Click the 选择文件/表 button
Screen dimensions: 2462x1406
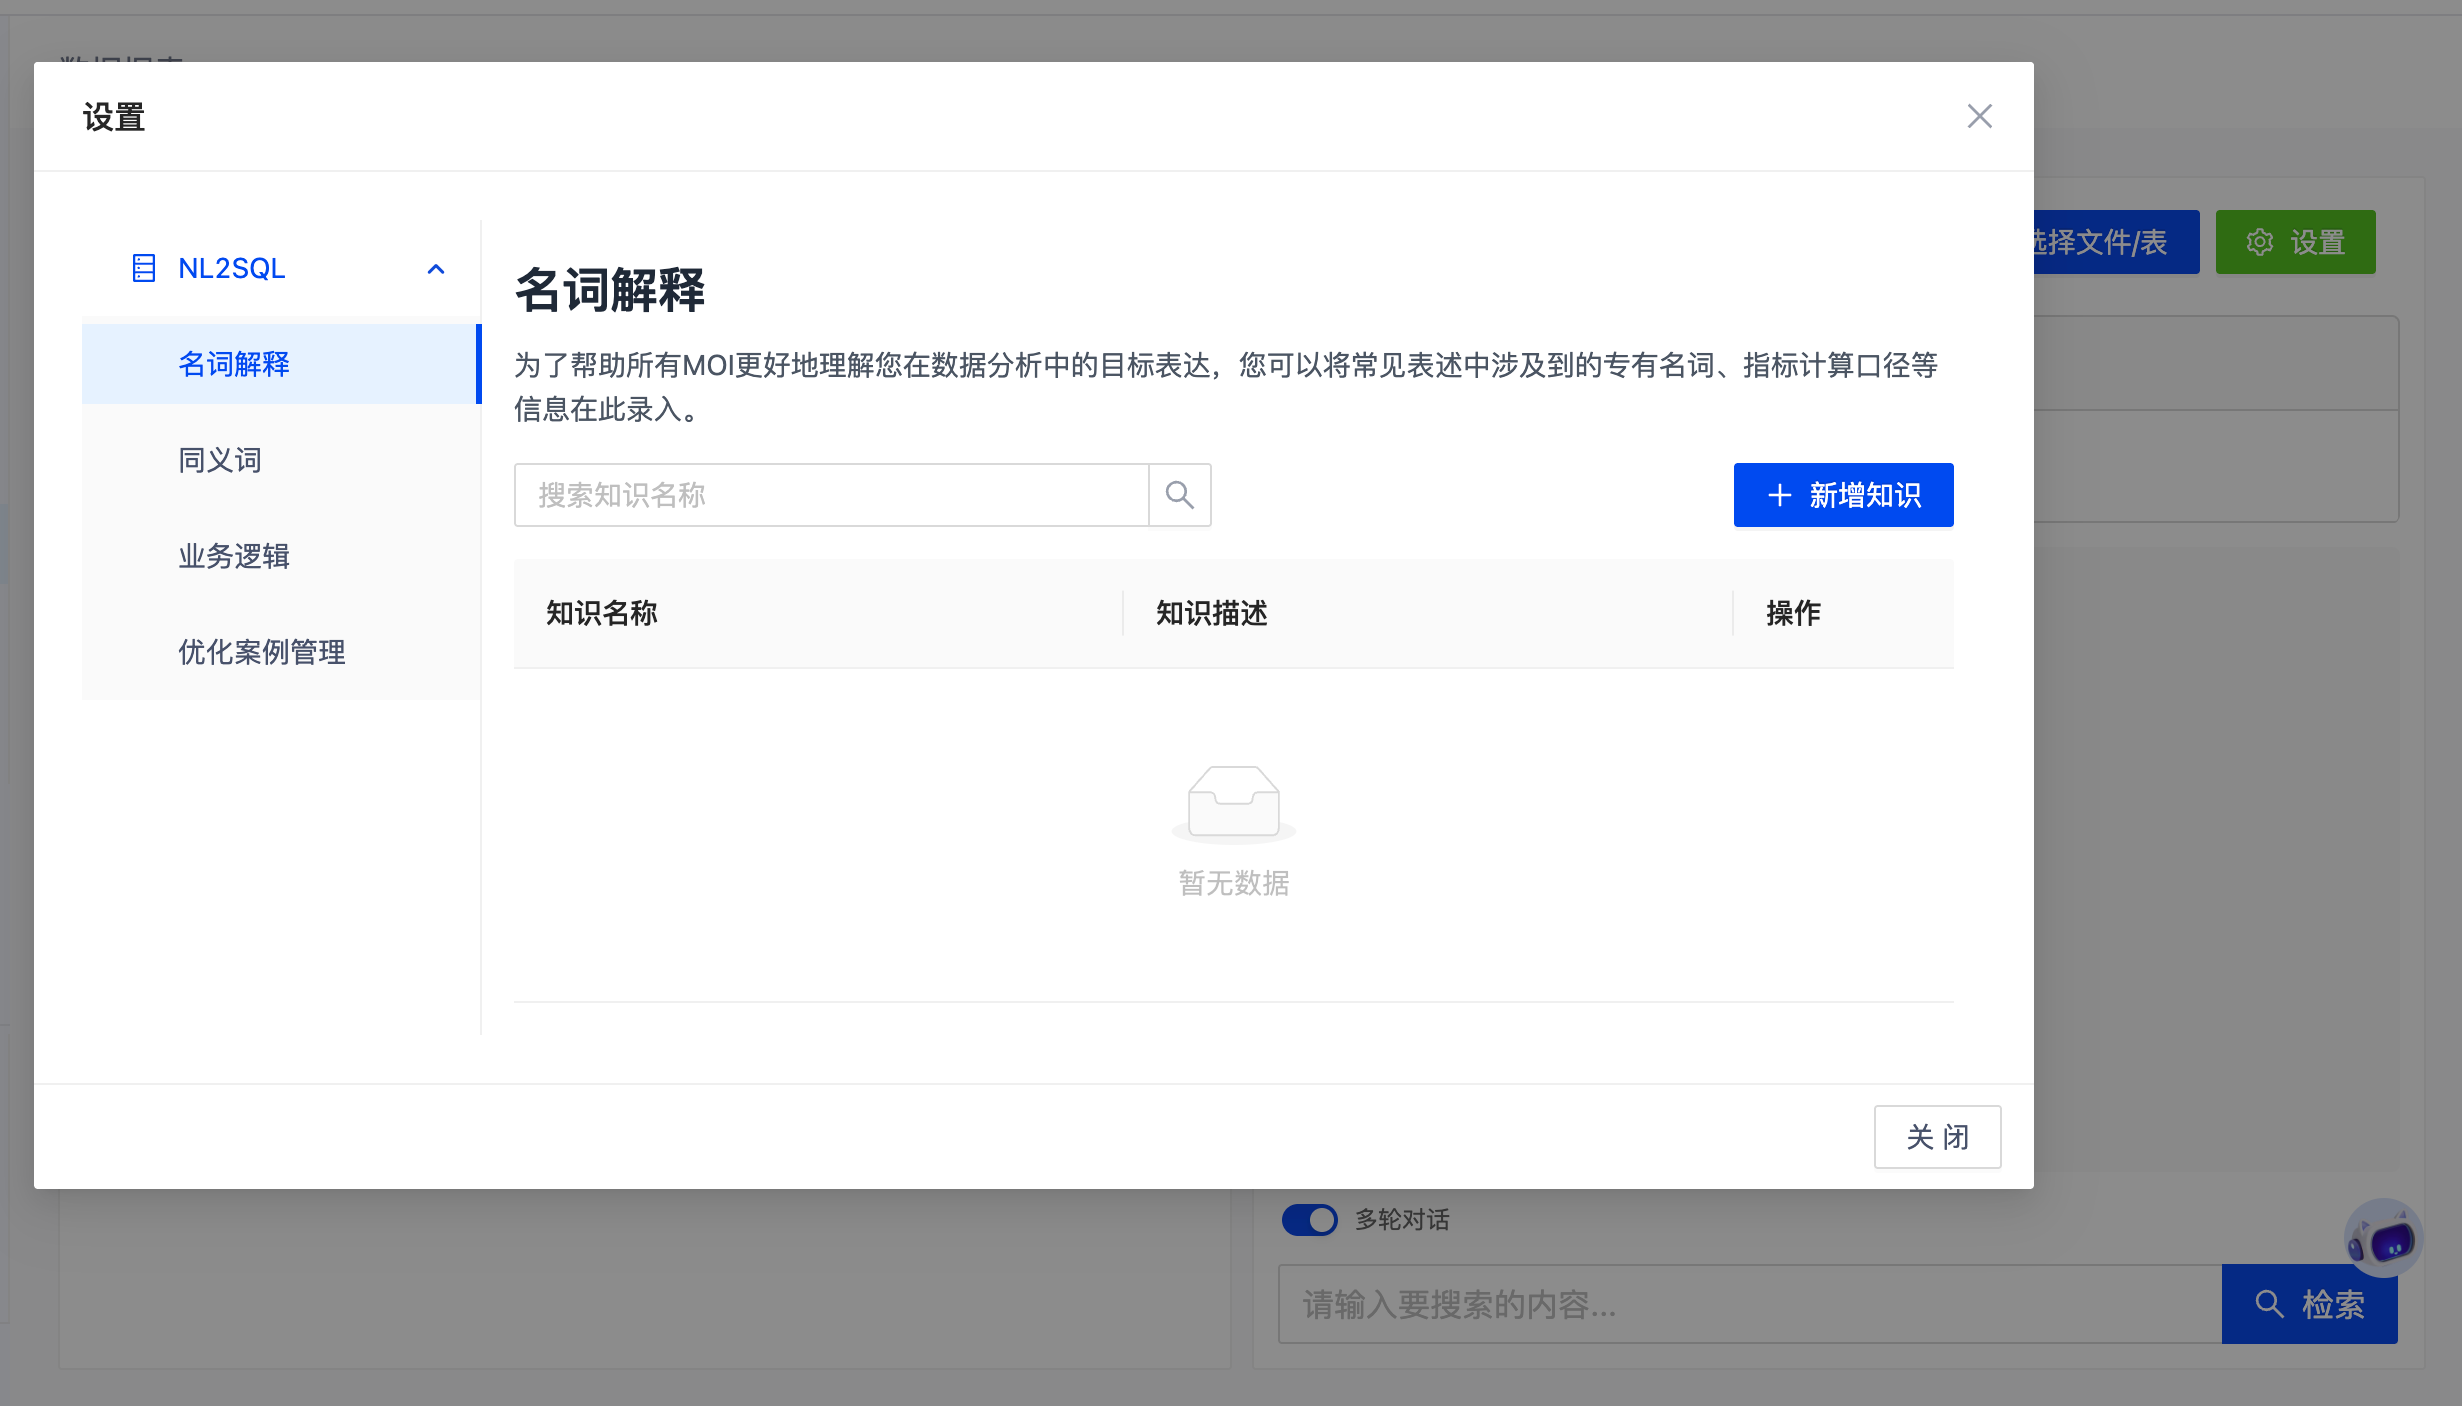pos(2115,242)
